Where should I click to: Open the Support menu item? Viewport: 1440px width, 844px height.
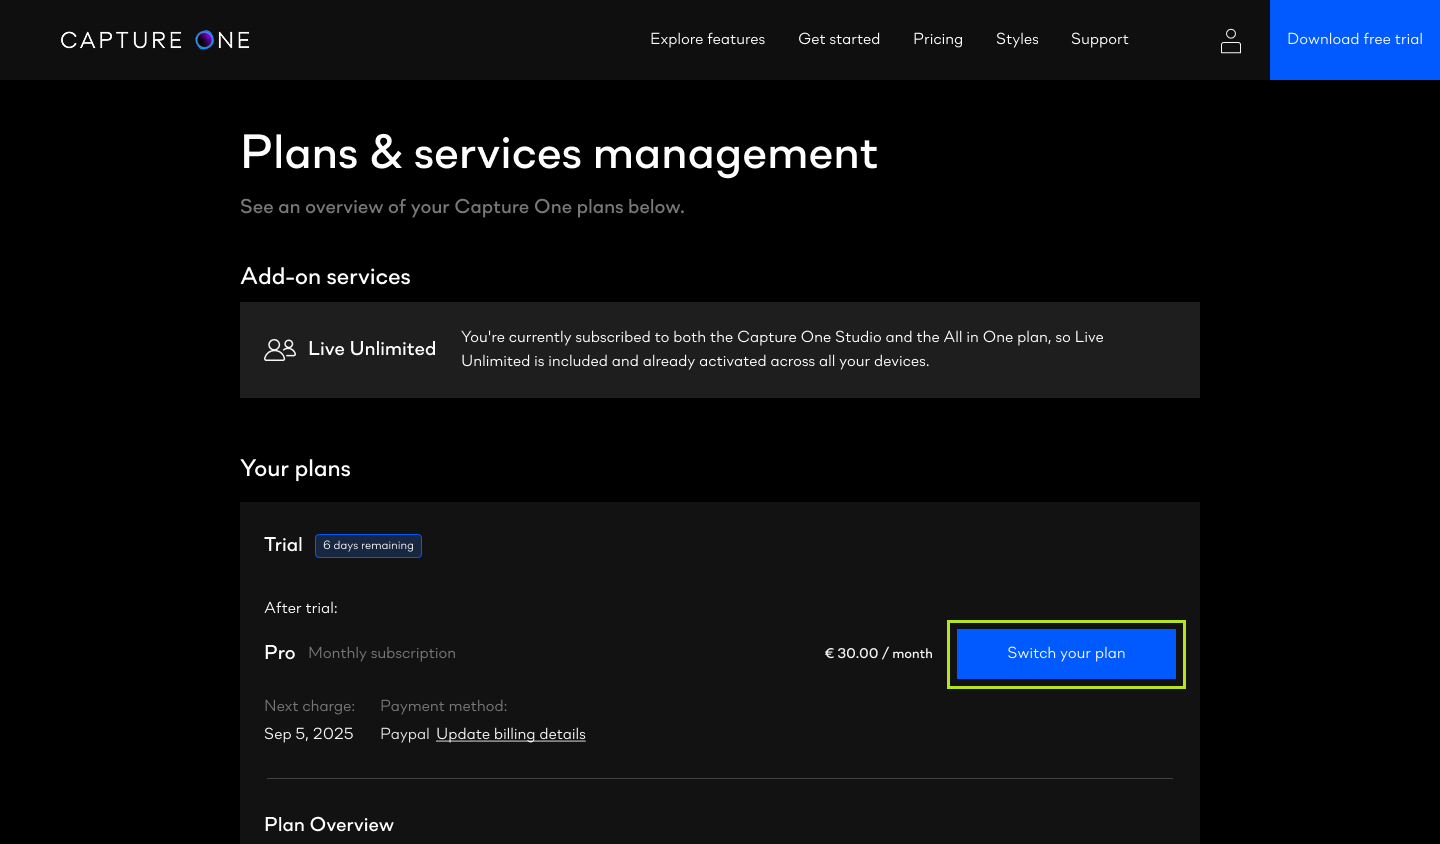tap(1099, 39)
